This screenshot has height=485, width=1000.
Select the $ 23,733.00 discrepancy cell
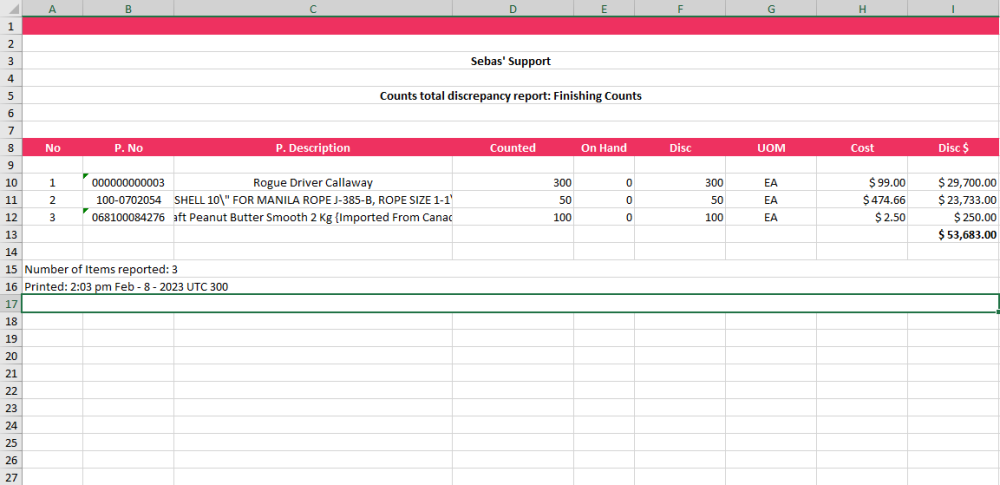click(x=953, y=200)
